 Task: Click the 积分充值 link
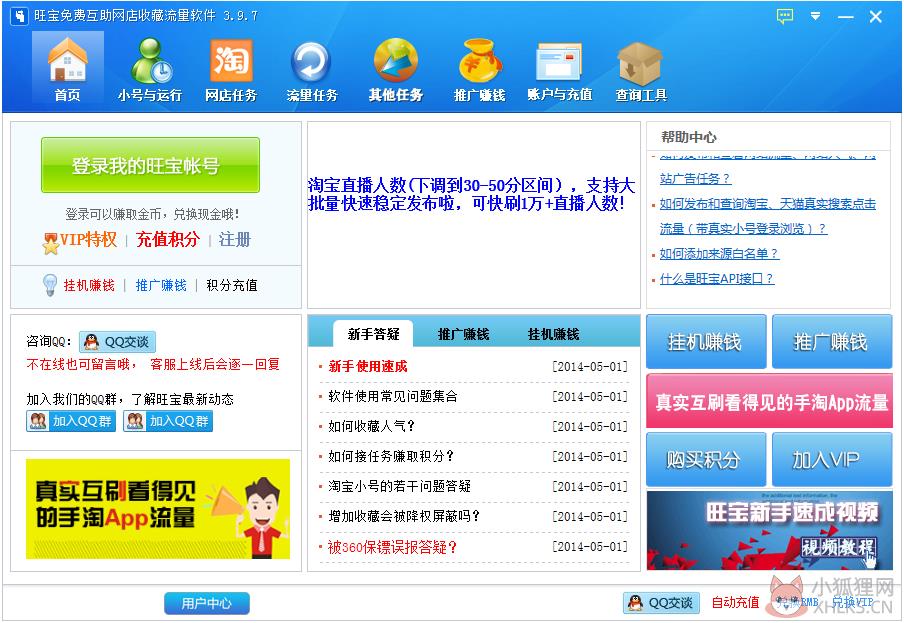232,285
